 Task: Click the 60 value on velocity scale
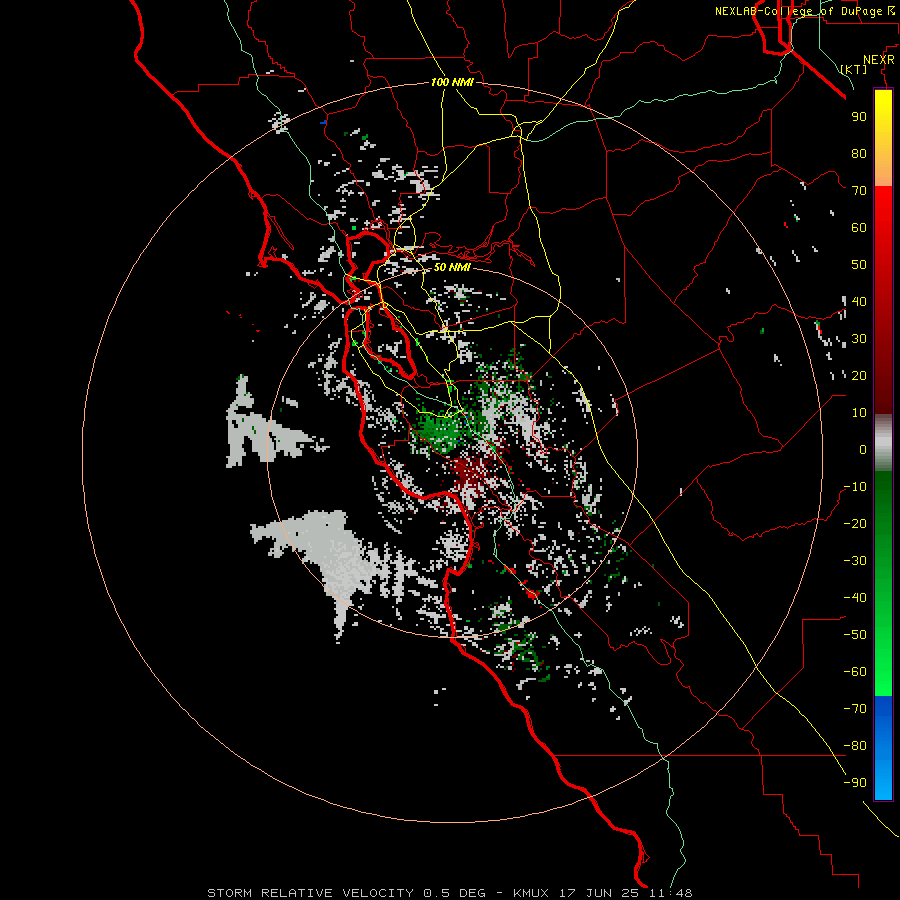[859, 227]
